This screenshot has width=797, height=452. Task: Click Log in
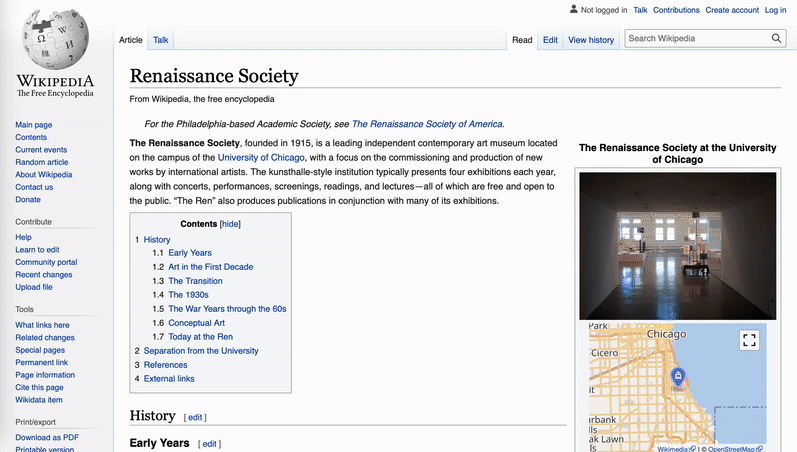pyautogui.click(x=775, y=10)
